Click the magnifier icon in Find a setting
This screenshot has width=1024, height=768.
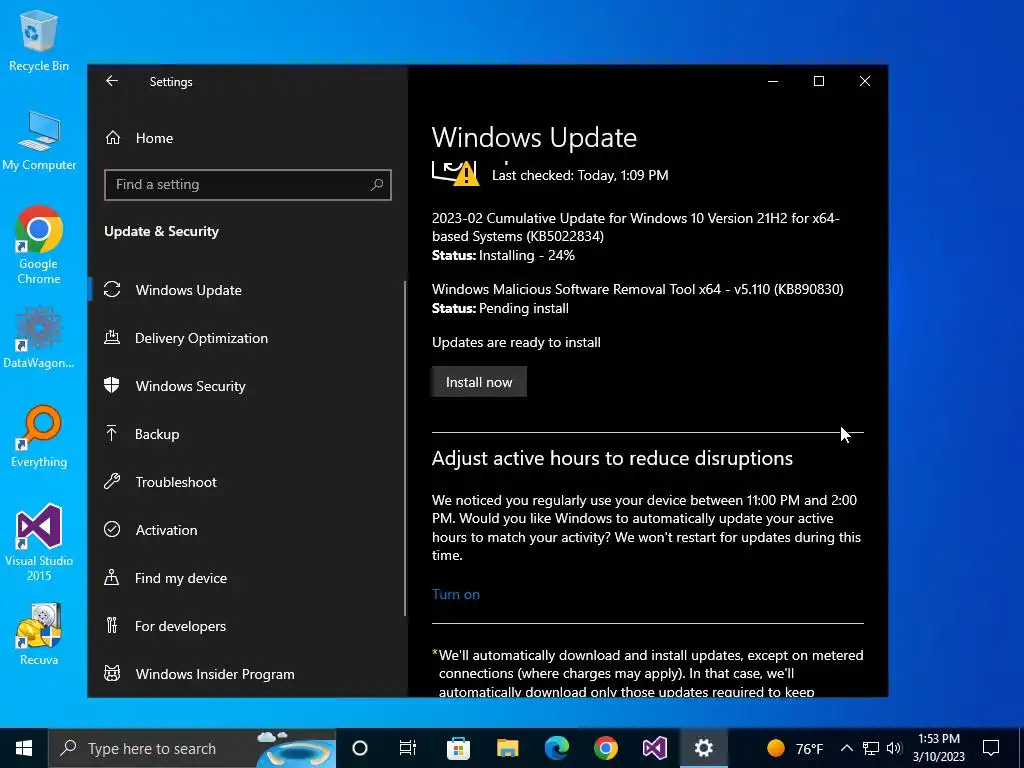(377, 185)
